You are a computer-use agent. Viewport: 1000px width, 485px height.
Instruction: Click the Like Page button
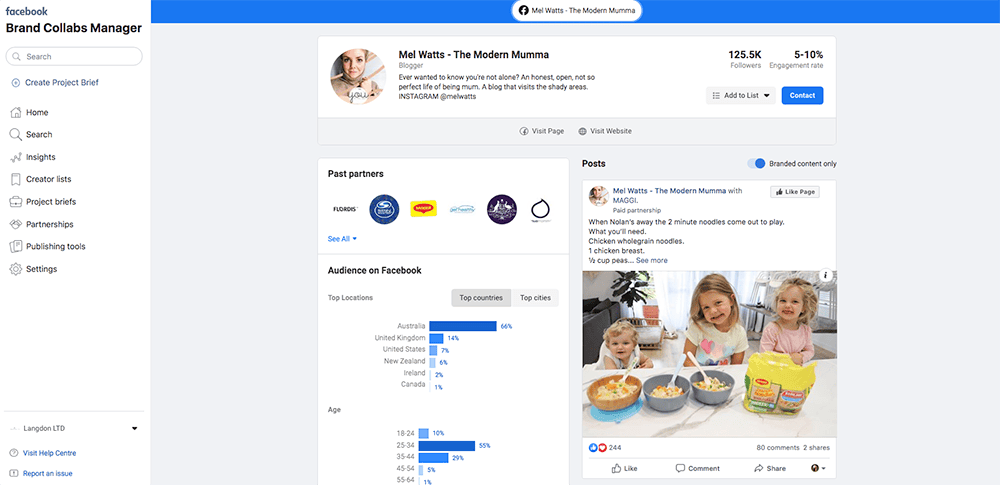(x=795, y=192)
